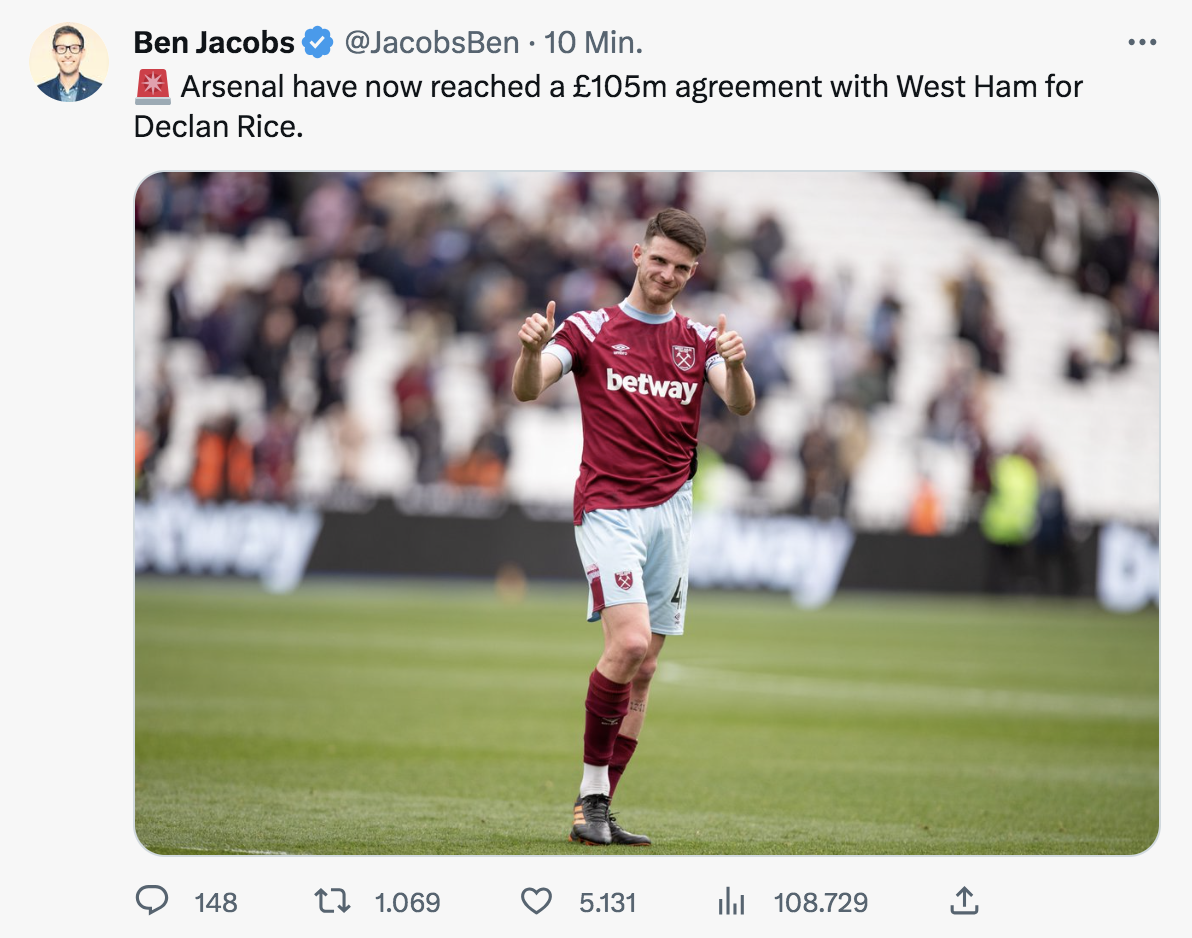The image size is (1192, 938).
Task: Click the blue verified checkmark badge
Action: (x=318, y=43)
